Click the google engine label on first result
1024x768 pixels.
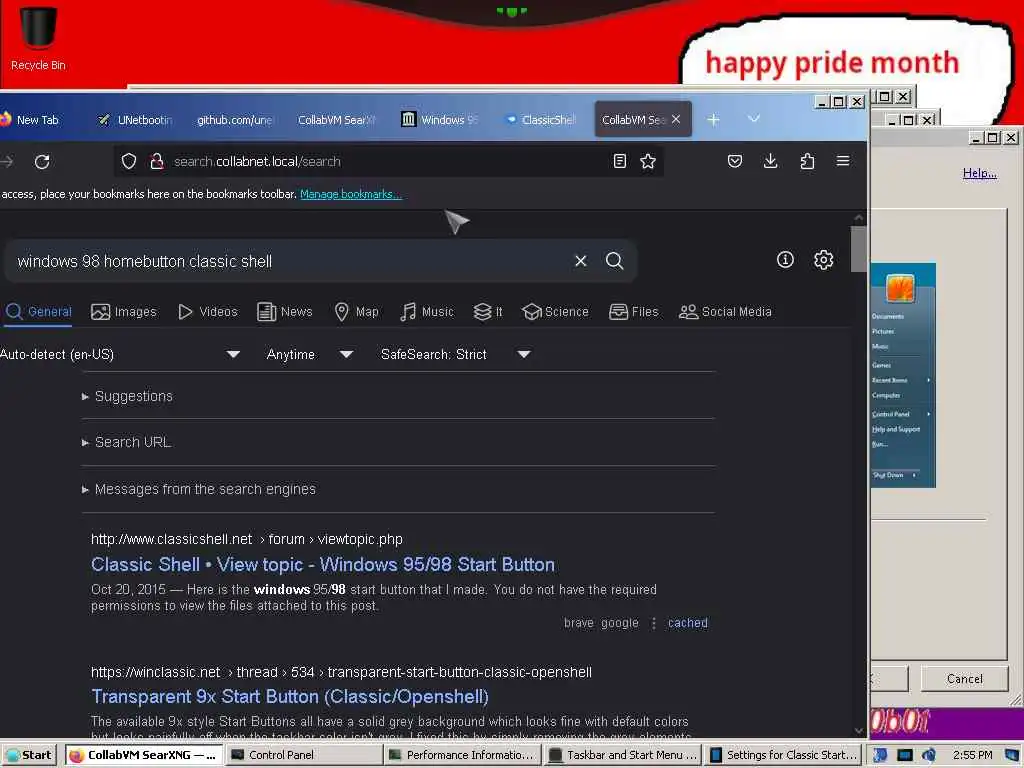pyautogui.click(x=620, y=623)
